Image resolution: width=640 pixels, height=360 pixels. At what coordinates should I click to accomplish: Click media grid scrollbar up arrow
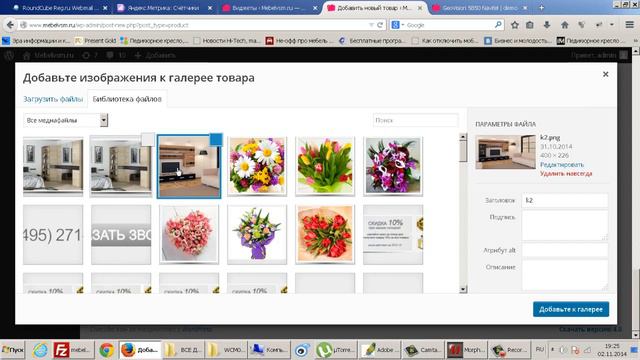463,137
